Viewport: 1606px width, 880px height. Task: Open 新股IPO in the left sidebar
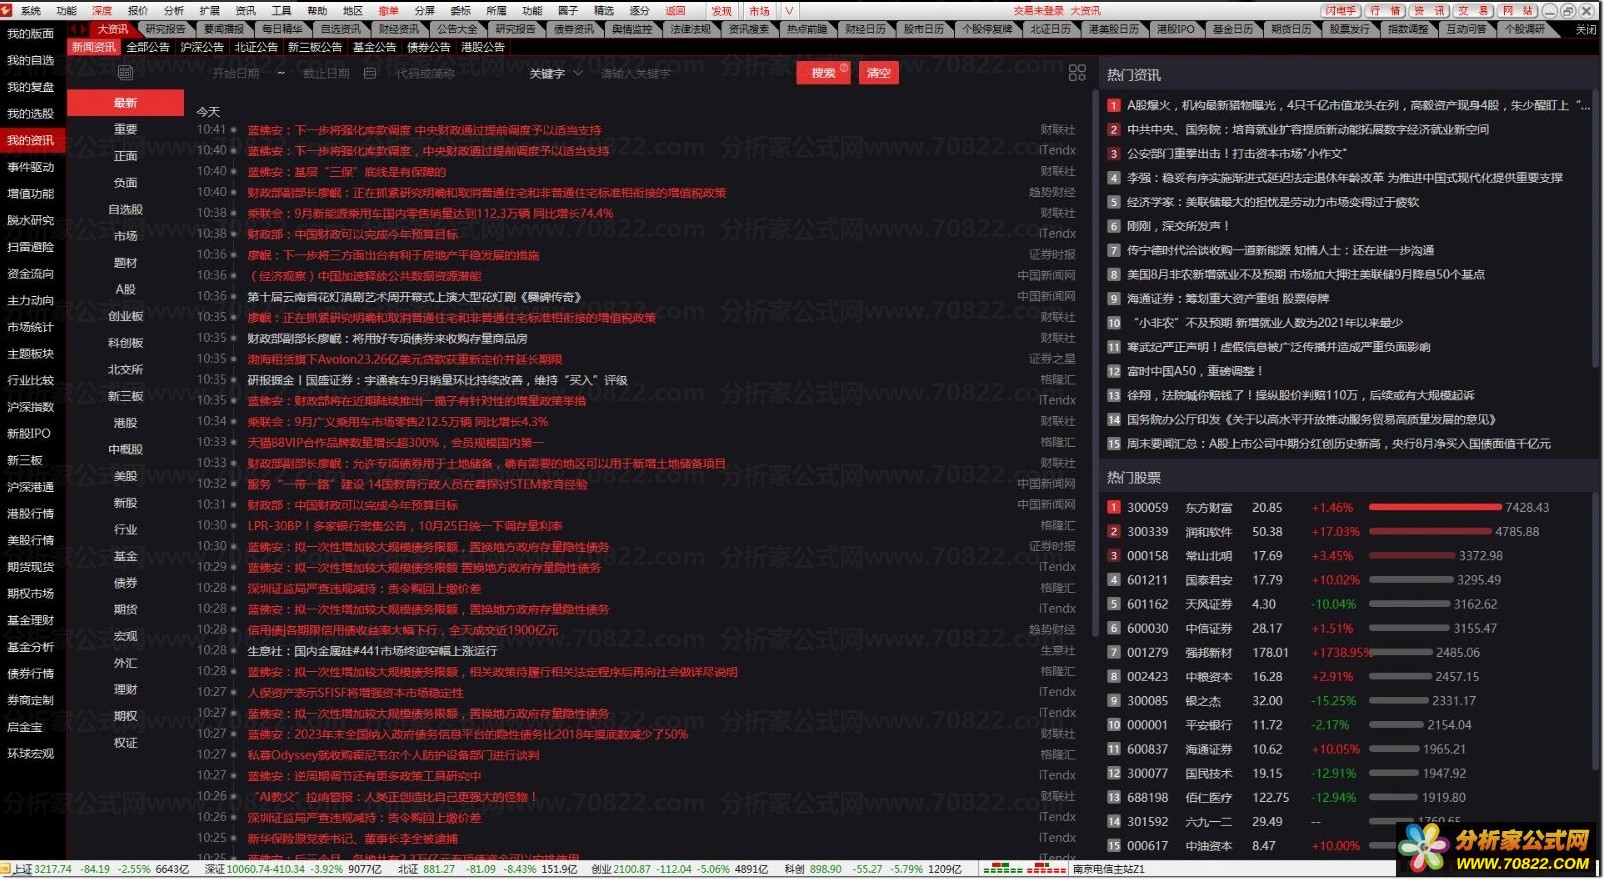[29, 434]
